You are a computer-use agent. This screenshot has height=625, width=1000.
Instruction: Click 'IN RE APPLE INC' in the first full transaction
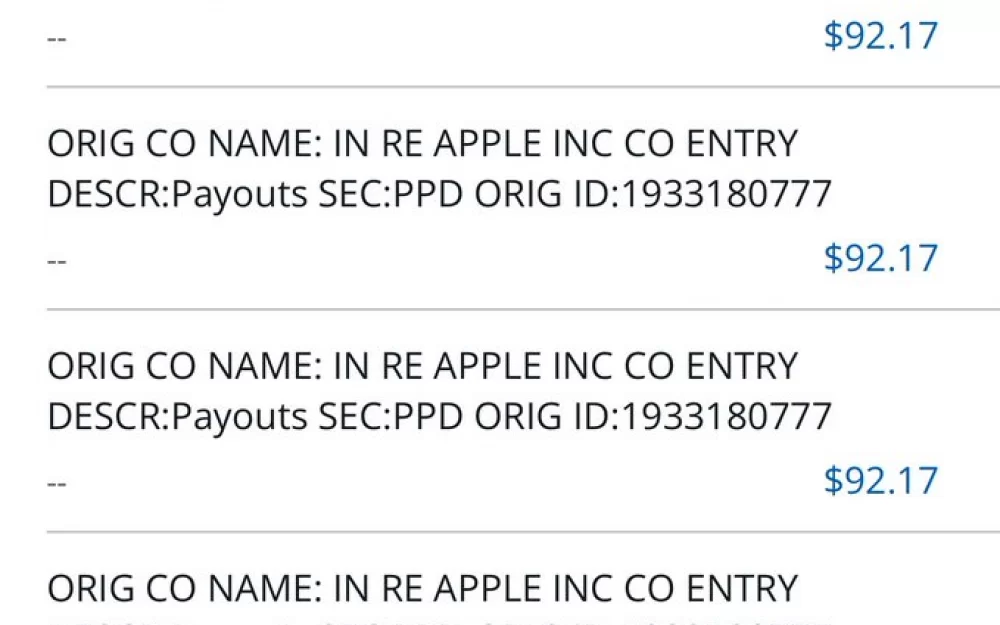pos(473,143)
